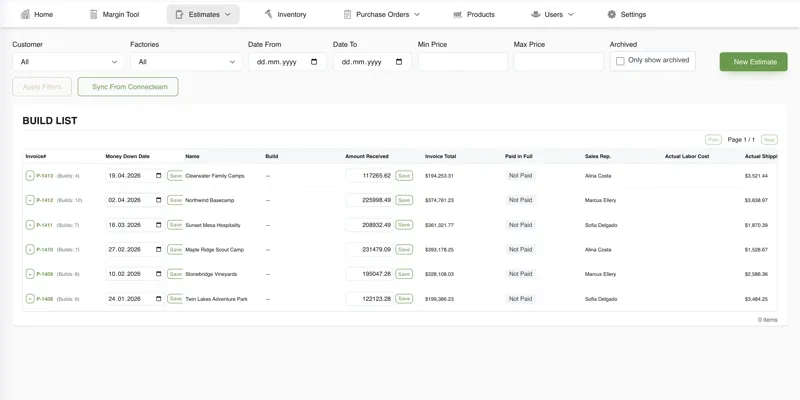Click the Min Price input field

[463, 62]
